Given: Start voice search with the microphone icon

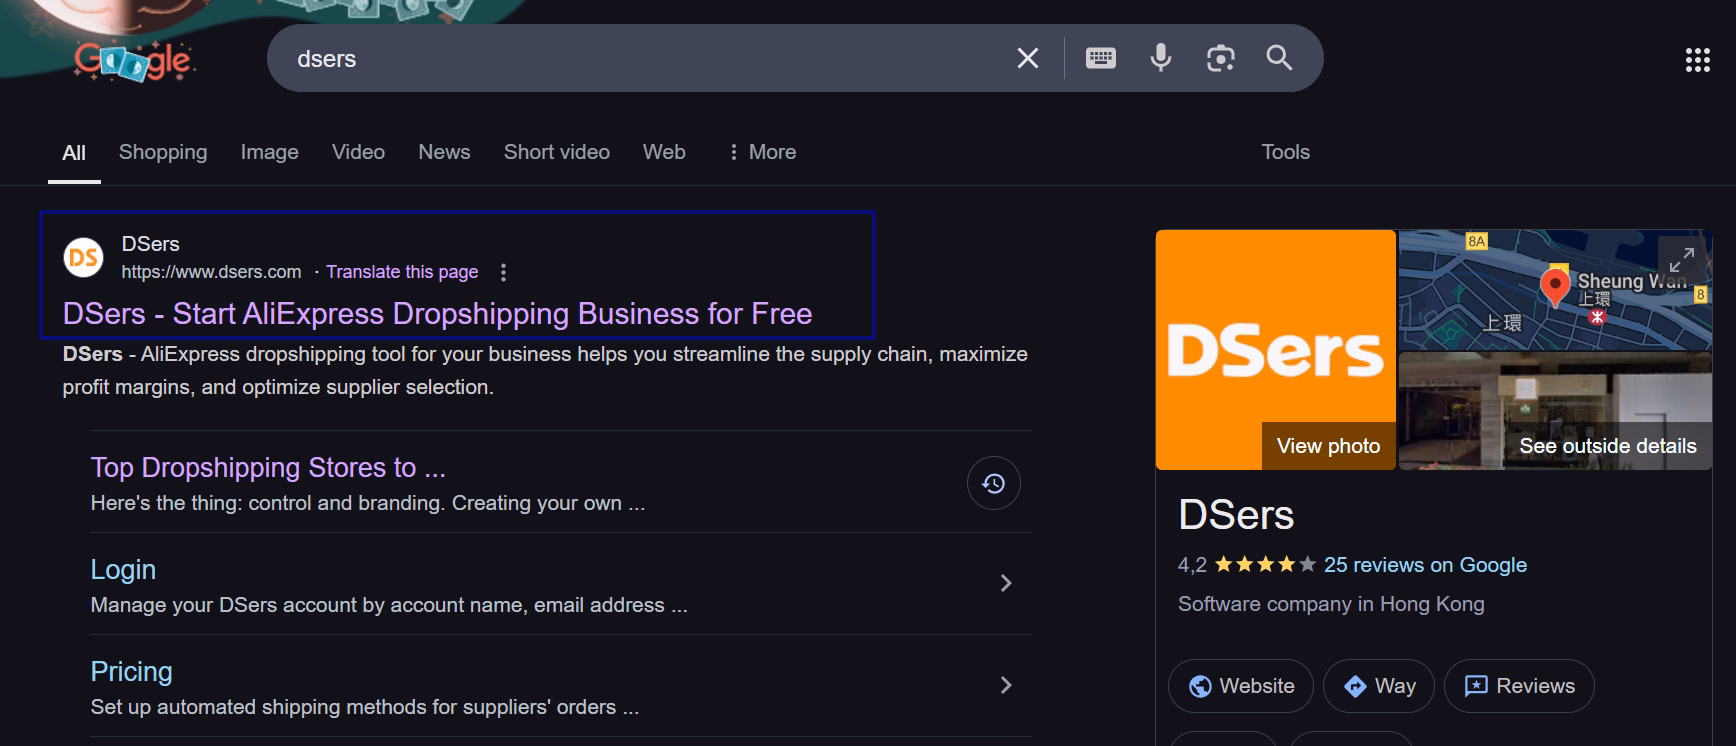Looking at the screenshot, I should pos(1161,58).
